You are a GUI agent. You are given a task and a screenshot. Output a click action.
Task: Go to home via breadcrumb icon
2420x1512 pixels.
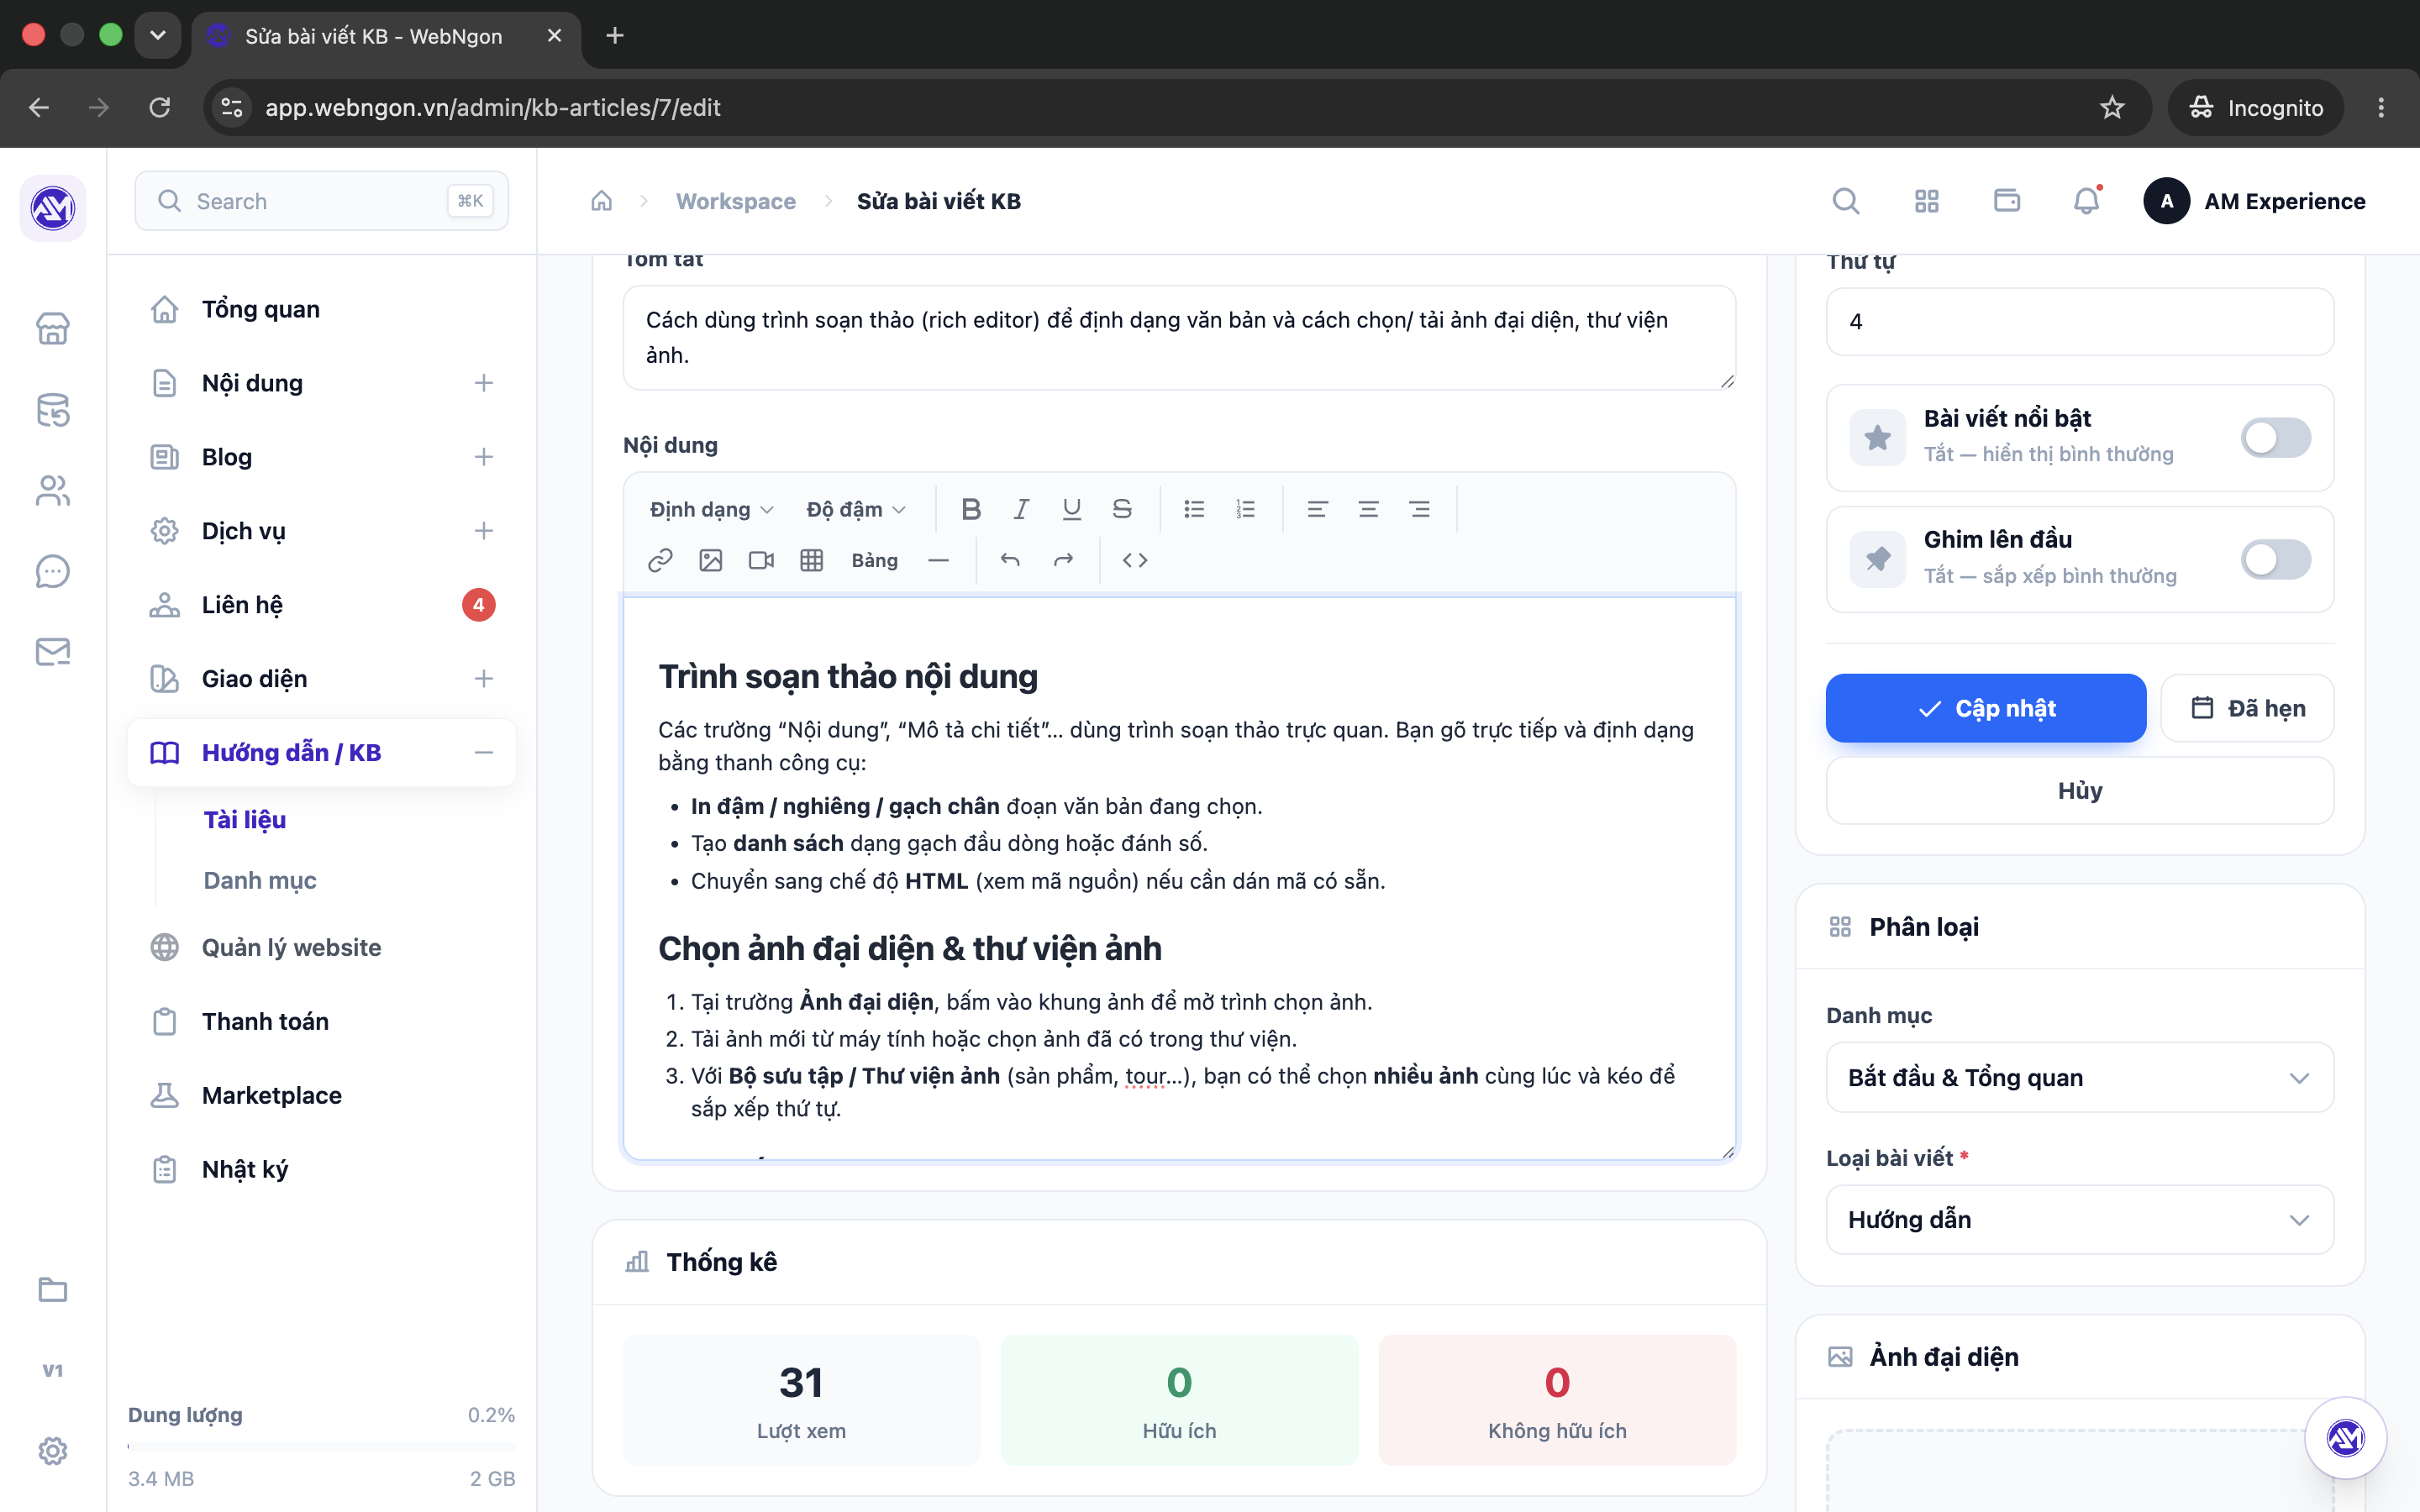tap(602, 201)
